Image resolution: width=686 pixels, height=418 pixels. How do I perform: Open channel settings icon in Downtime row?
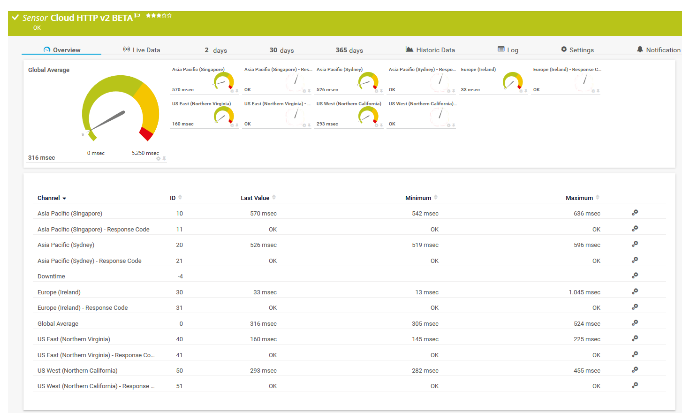(635, 276)
